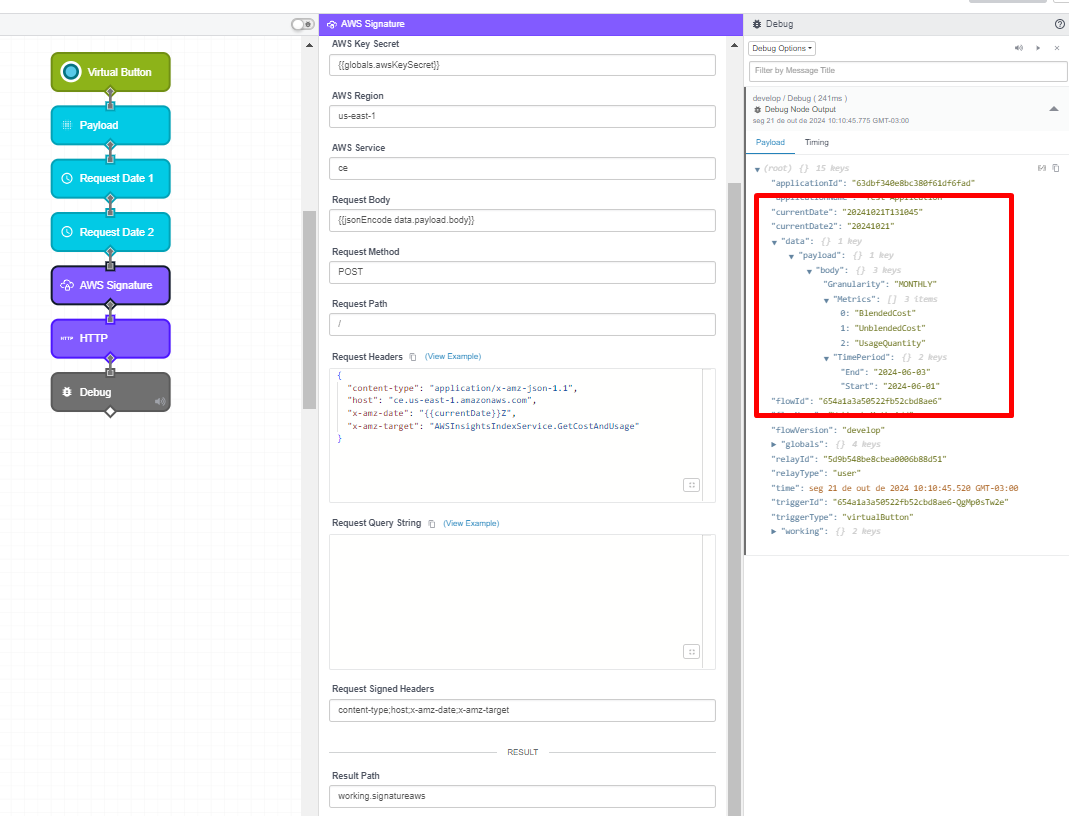The image size is (1069, 816).
Task: Click the Result Path field
Action: (522, 796)
